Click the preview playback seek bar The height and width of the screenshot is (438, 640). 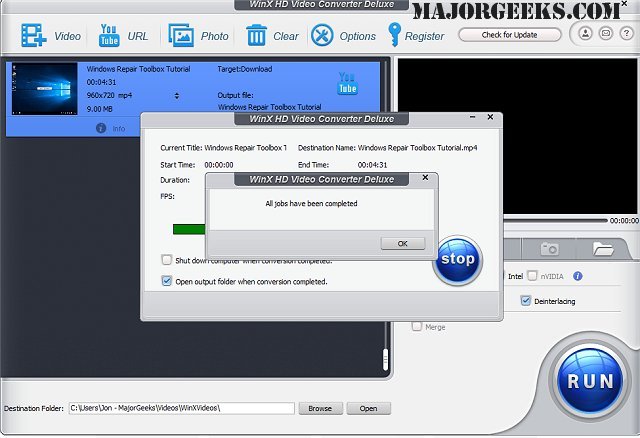click(x=555, y=220)
